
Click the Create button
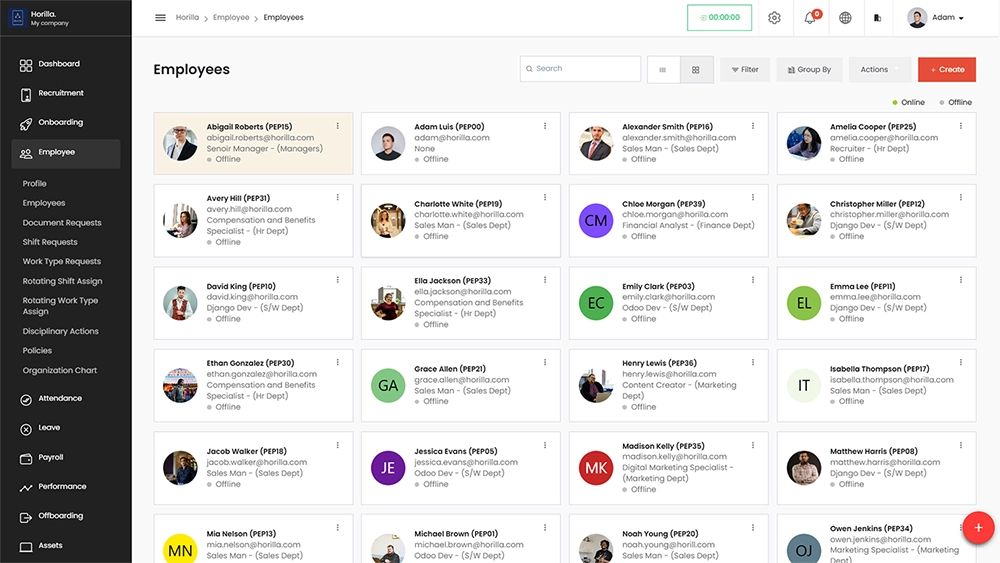pos(946,69)
